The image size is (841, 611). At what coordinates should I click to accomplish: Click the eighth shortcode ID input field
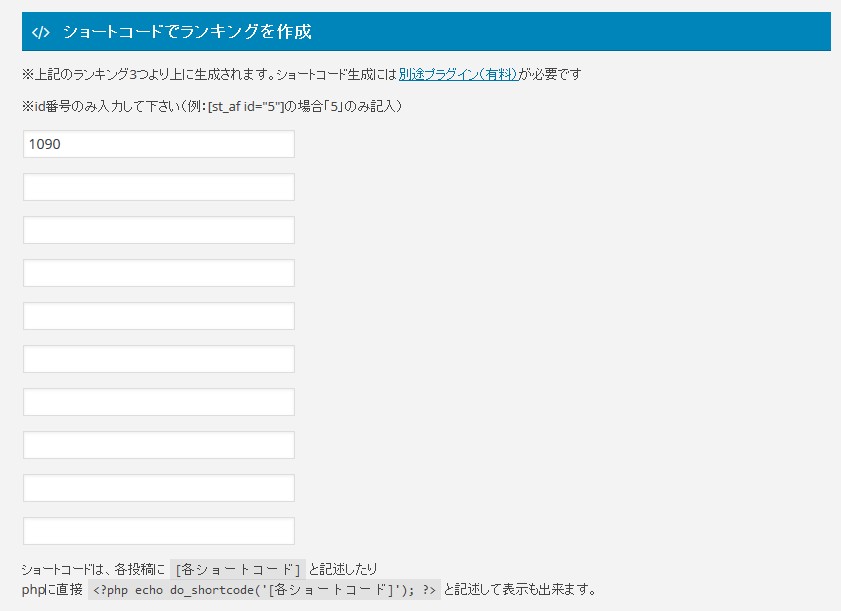(159, 445)
